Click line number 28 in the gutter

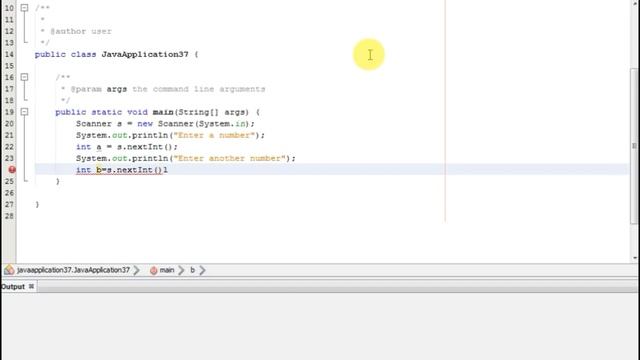tap(9, 216)
